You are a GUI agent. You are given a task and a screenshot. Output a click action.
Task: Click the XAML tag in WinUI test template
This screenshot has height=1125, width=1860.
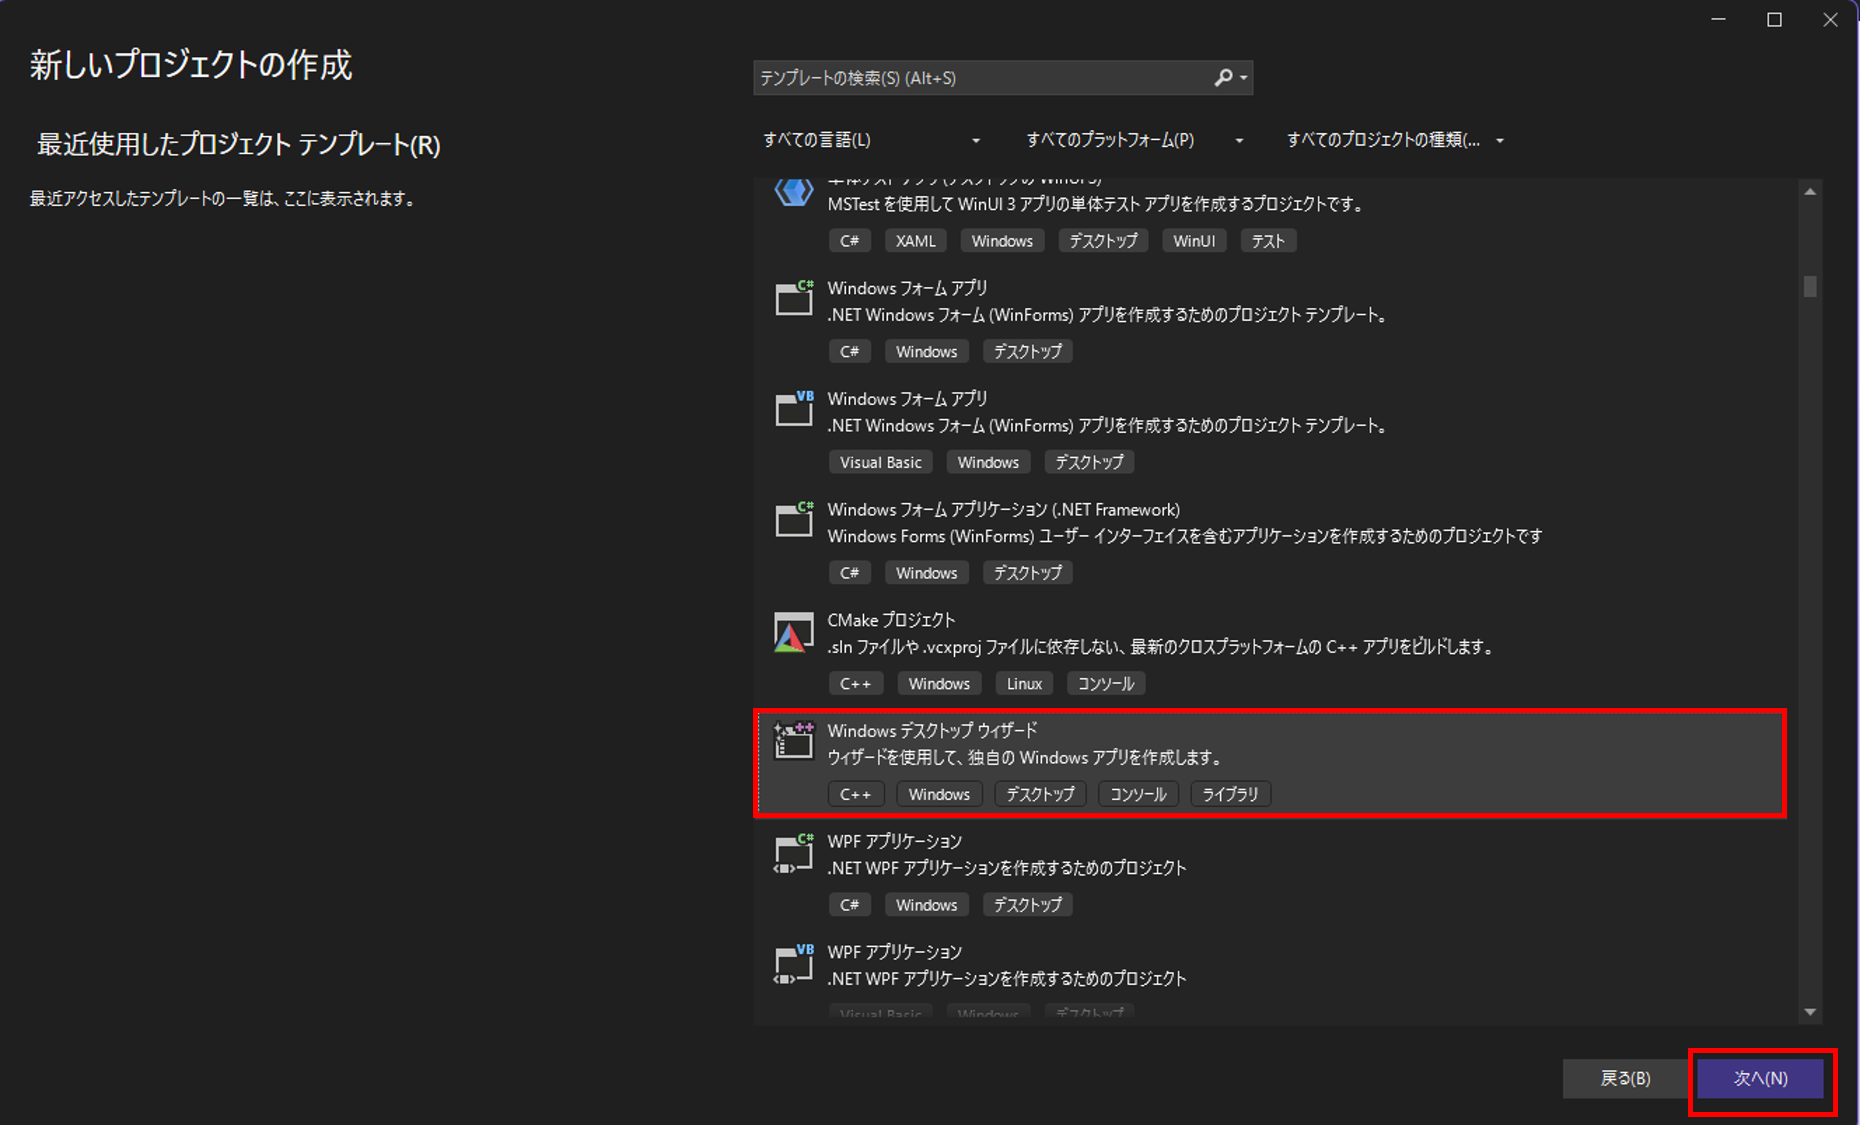pos(916,241)
